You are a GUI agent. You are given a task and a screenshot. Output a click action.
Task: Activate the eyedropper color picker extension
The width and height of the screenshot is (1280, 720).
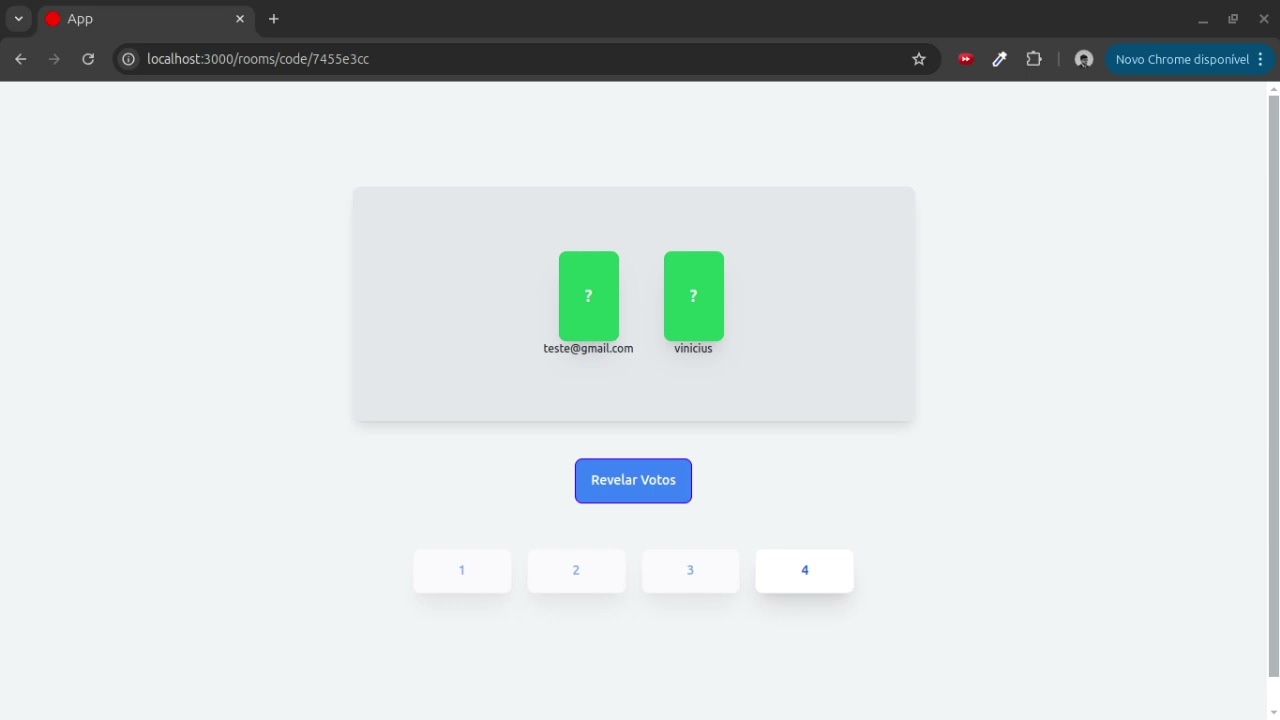(999, 59)
